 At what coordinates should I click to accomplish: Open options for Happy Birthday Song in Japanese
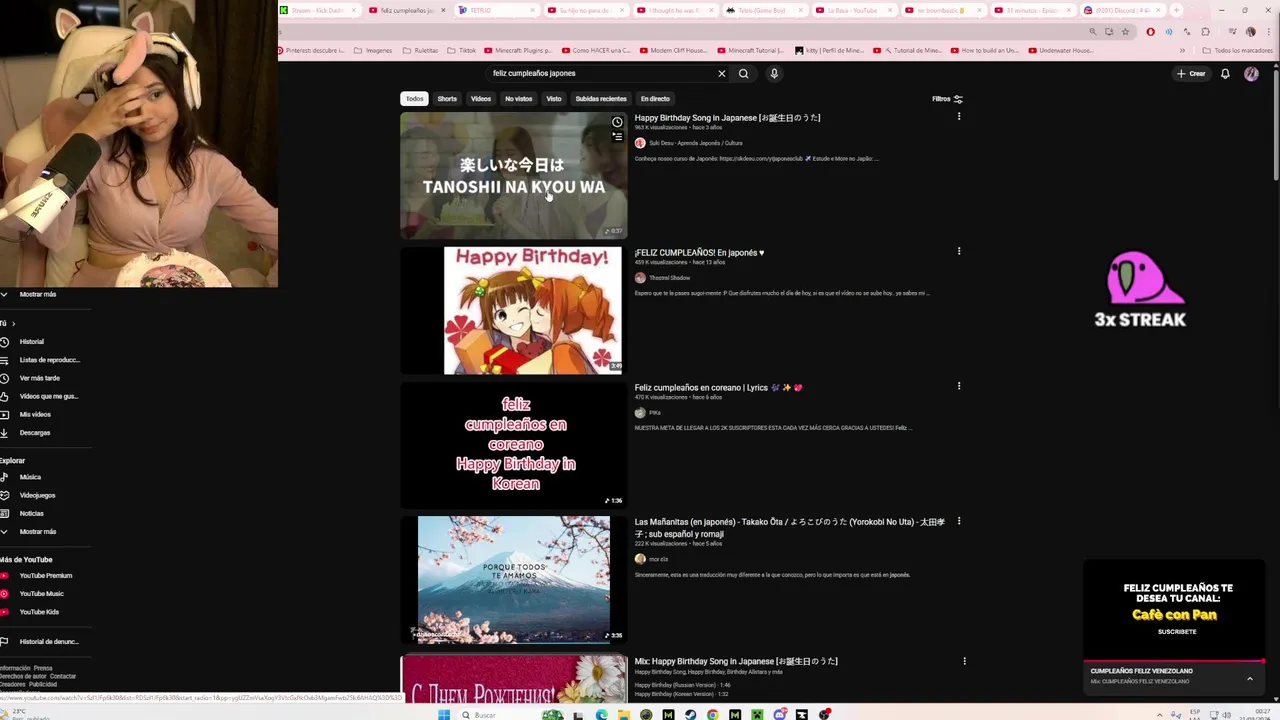pos(959,117)
